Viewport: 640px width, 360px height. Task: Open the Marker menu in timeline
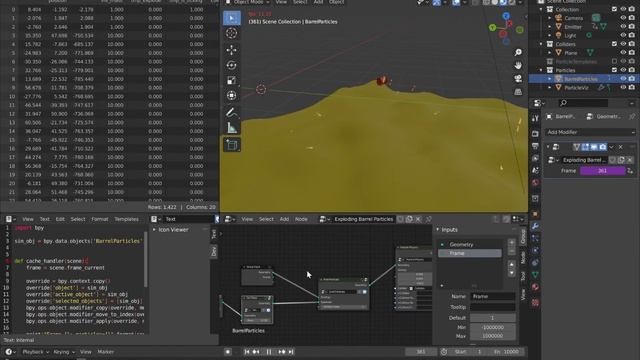tap(105, 352)
